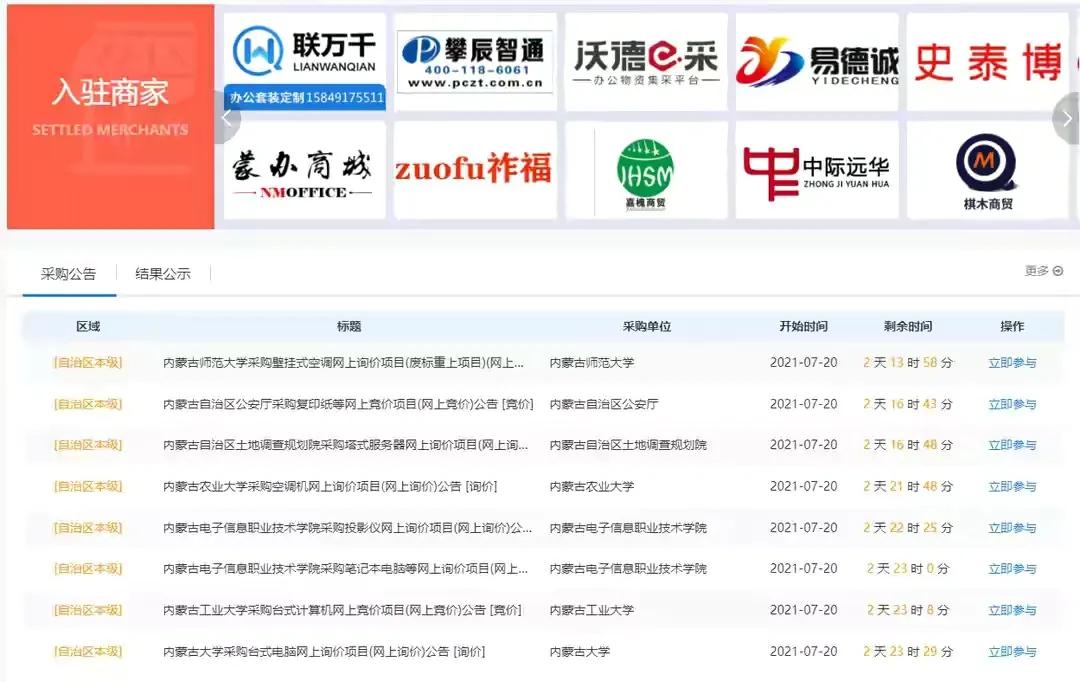Viewport: 1080px width, 682px height.
Task: Click the 更多 link with arrow icon
Action: pos(1043,271)
